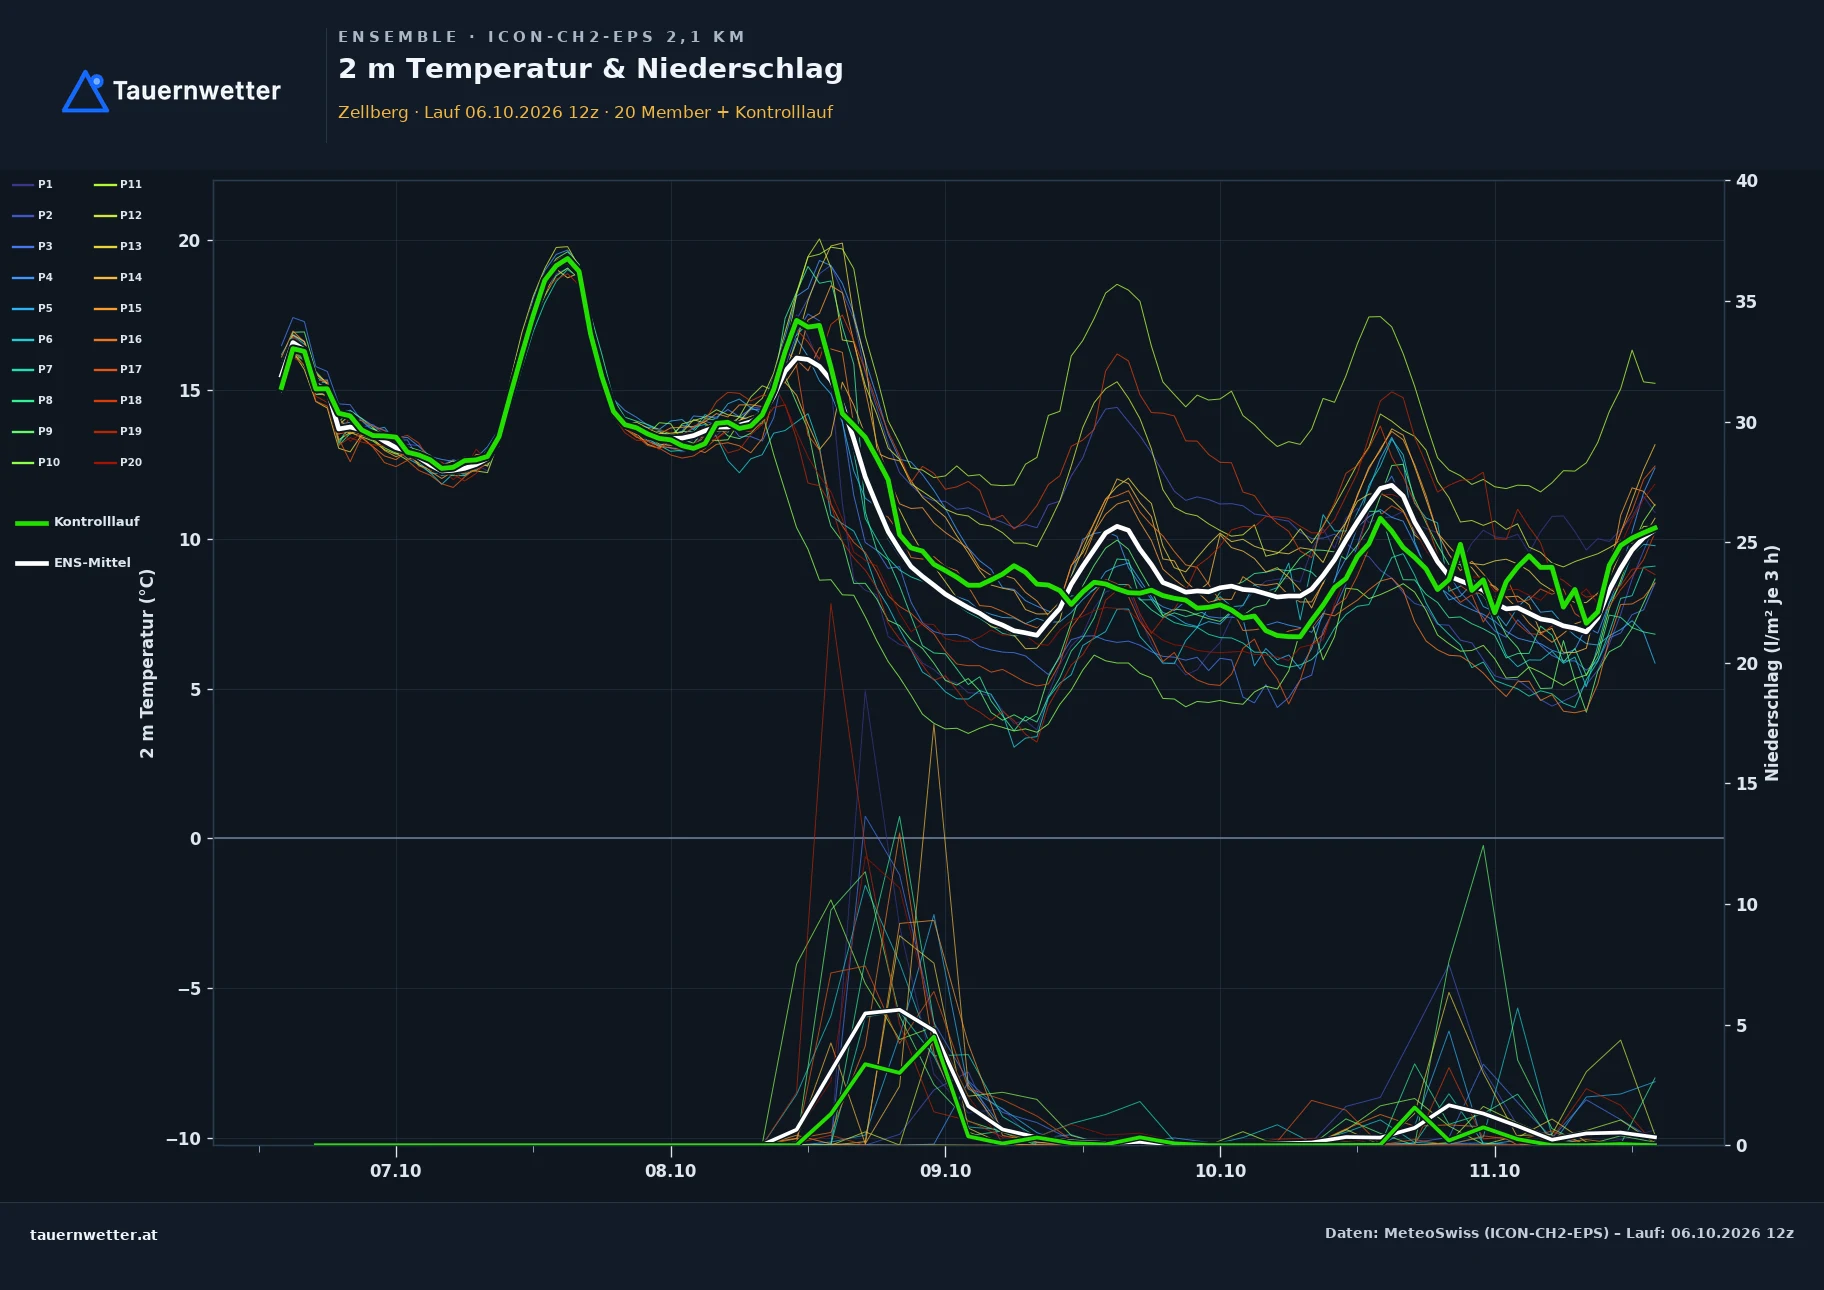Select the P13 legend entry
This screenshot has height=1290, width=1824.
click(118, 246)
